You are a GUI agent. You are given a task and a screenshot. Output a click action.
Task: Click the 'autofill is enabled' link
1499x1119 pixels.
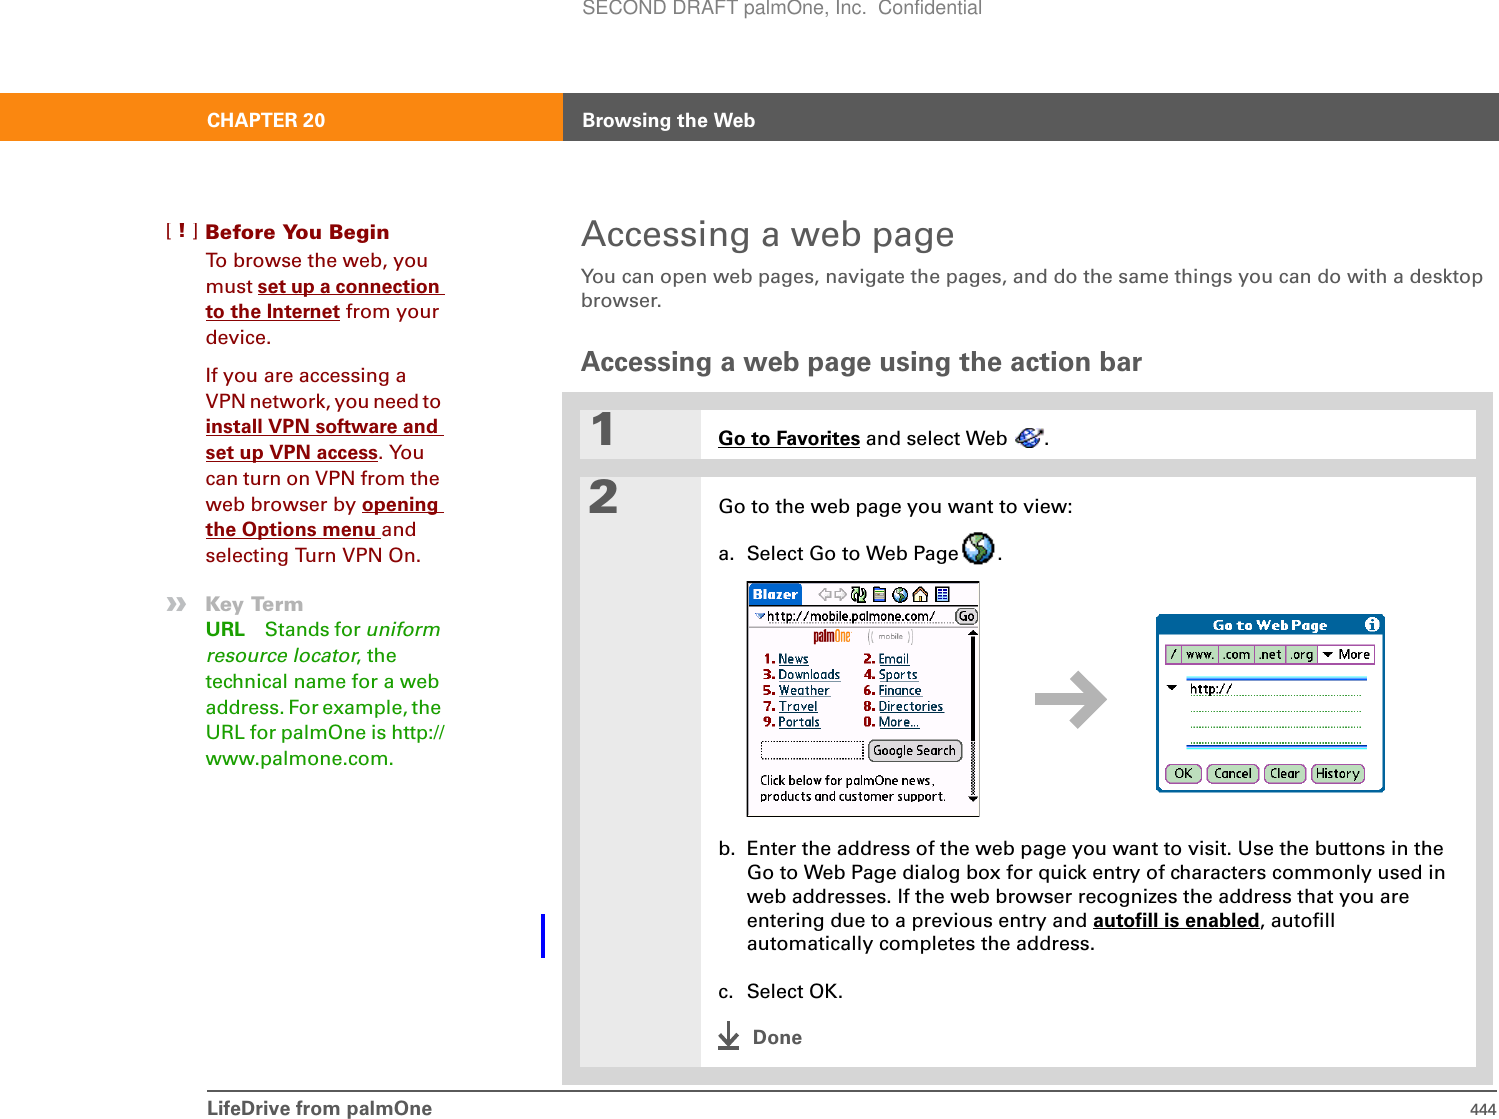1176,920
